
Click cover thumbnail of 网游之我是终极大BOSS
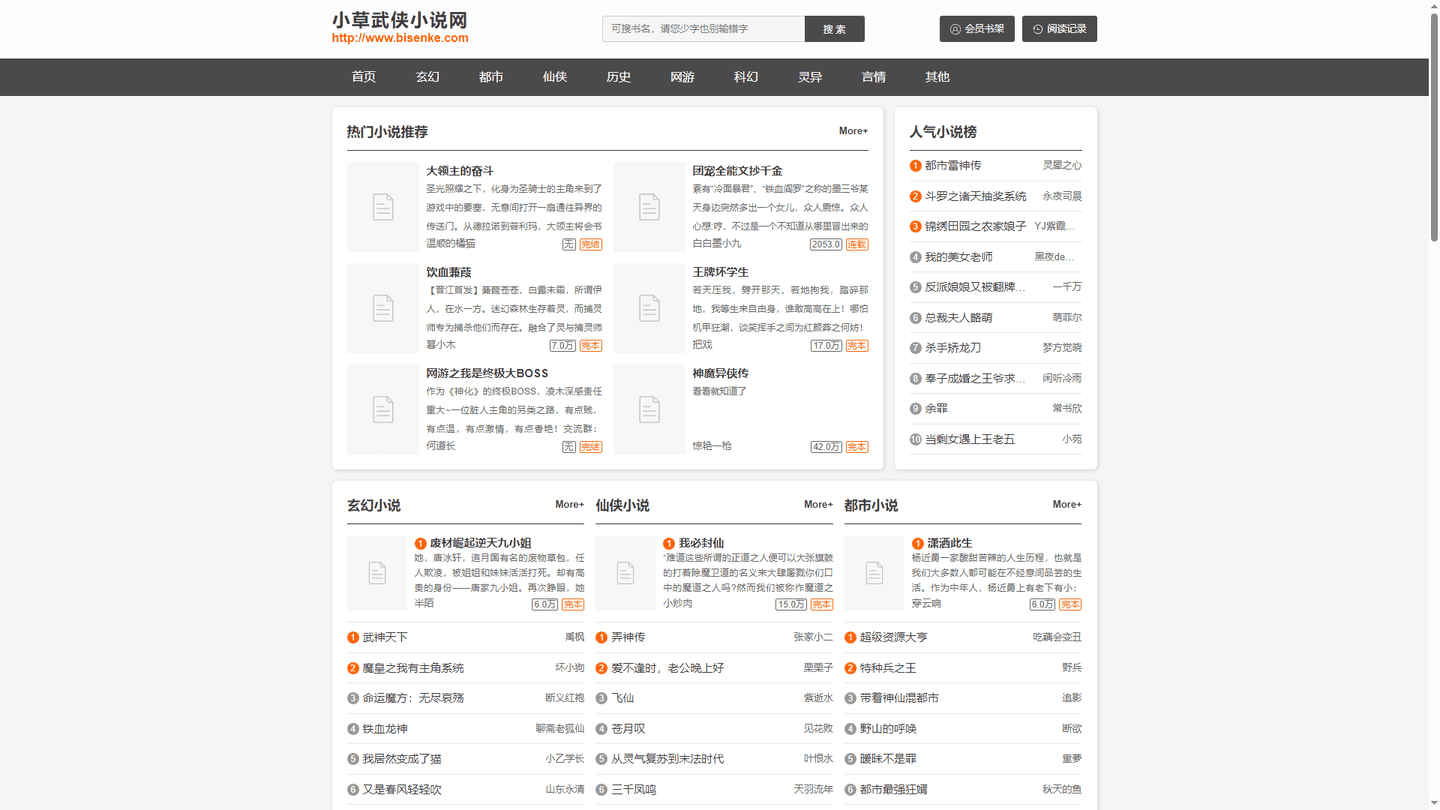(383, 409)
